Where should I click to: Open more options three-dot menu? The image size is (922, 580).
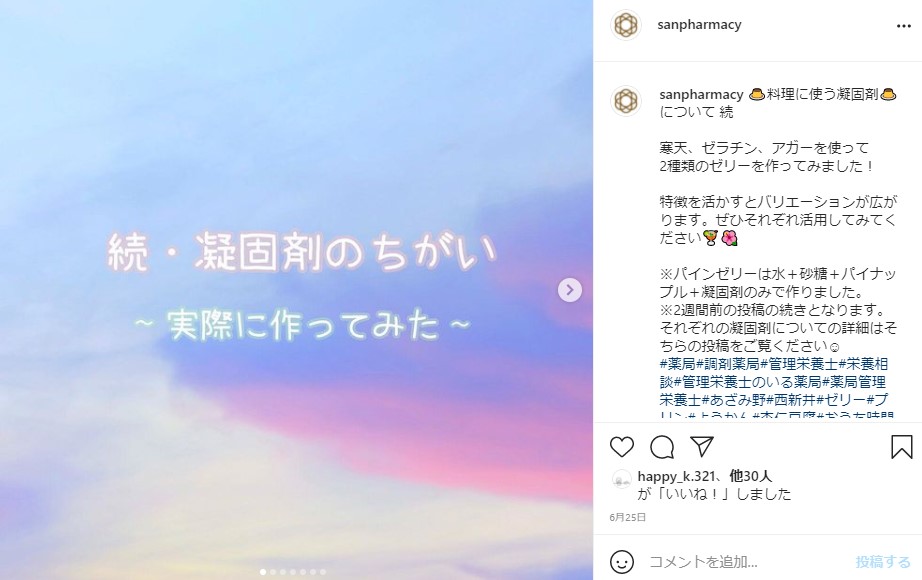coord(904,26)
